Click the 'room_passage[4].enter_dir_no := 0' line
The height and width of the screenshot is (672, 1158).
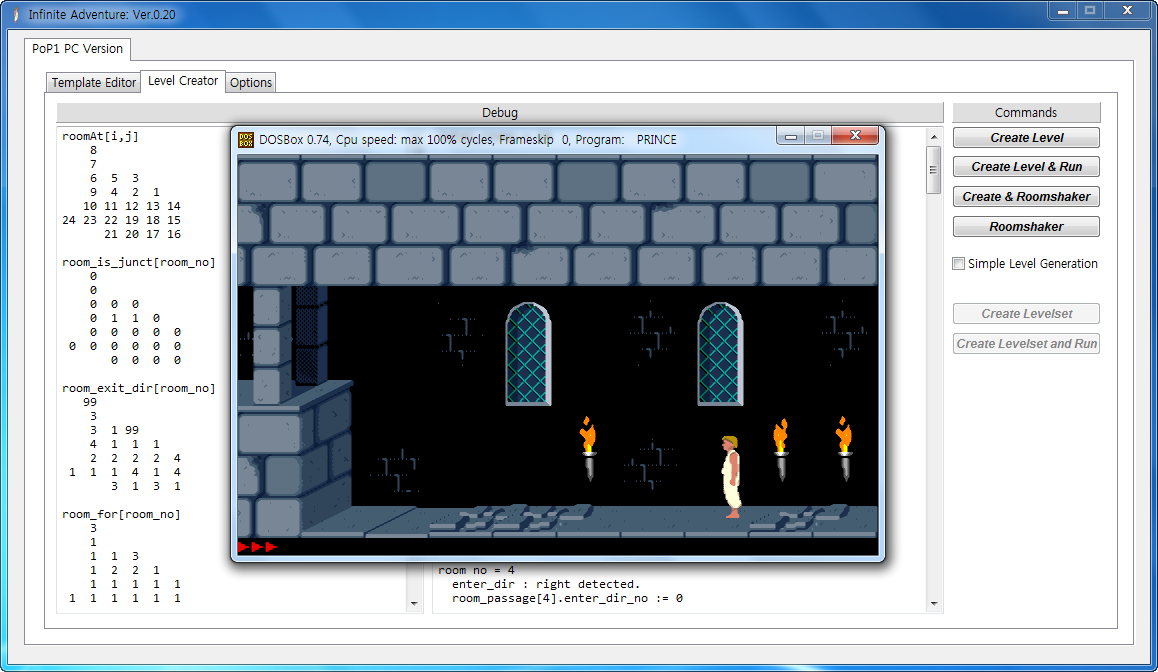point(567,598)
